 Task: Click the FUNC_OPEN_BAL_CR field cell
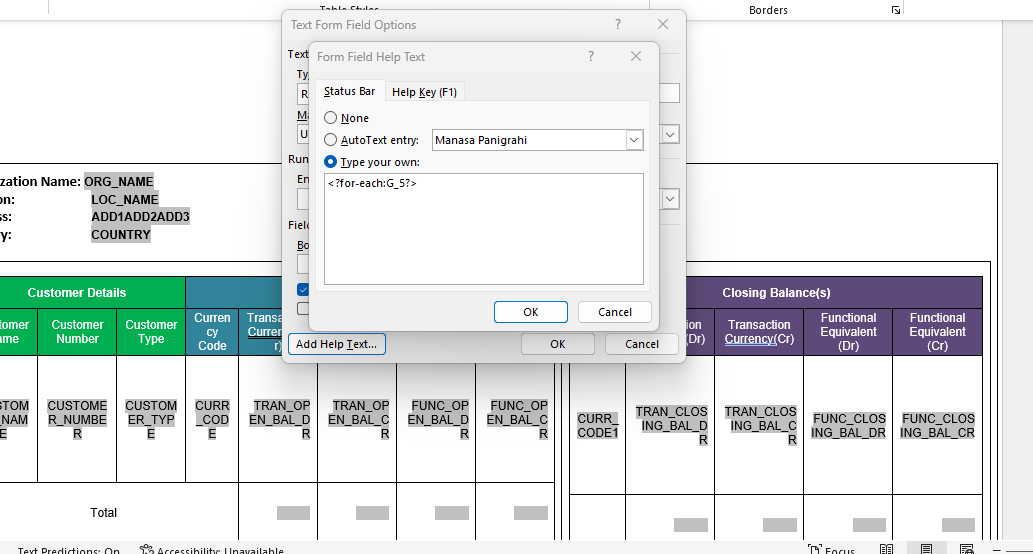(x=516, y=419)
